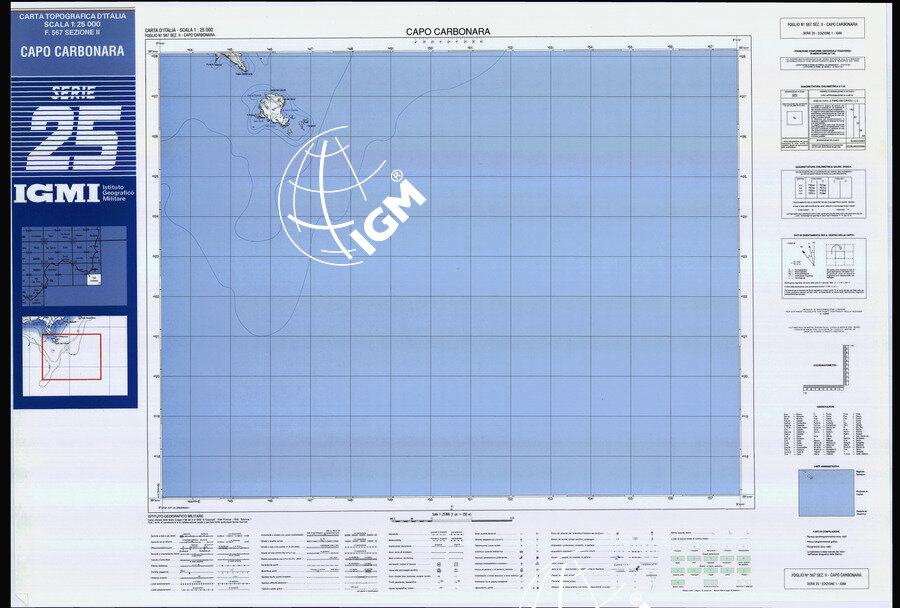Click 'CAPO CARBONARA' heading on blue cover
This screenshot has width=900, height=608.
[72, 52]
